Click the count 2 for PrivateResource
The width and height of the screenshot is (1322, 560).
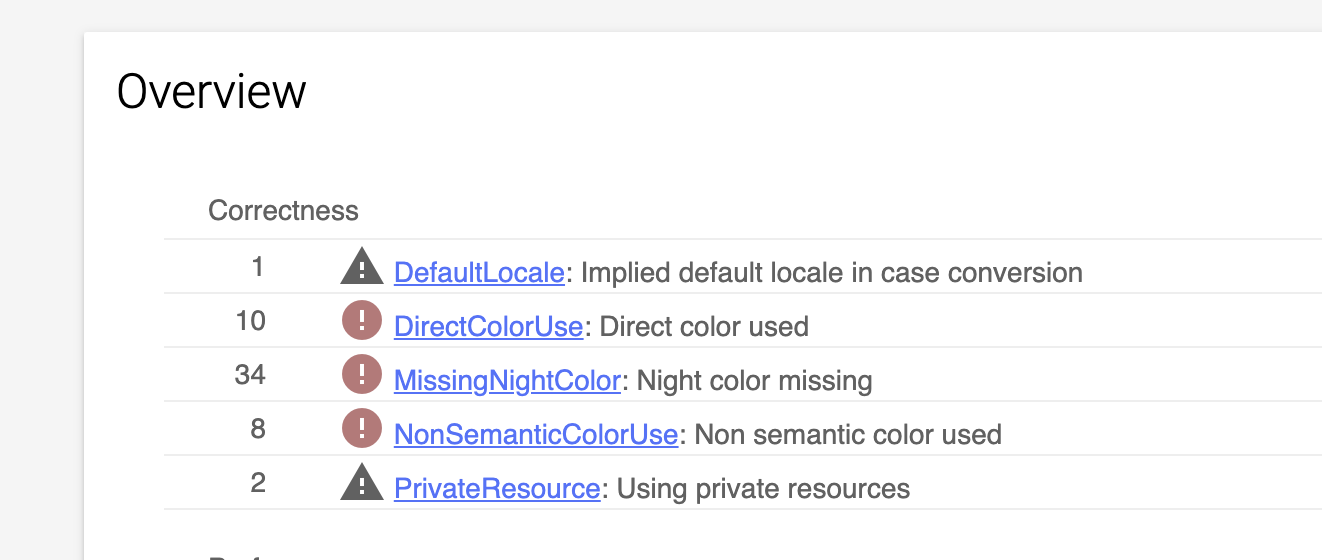(x=258, y=483)
